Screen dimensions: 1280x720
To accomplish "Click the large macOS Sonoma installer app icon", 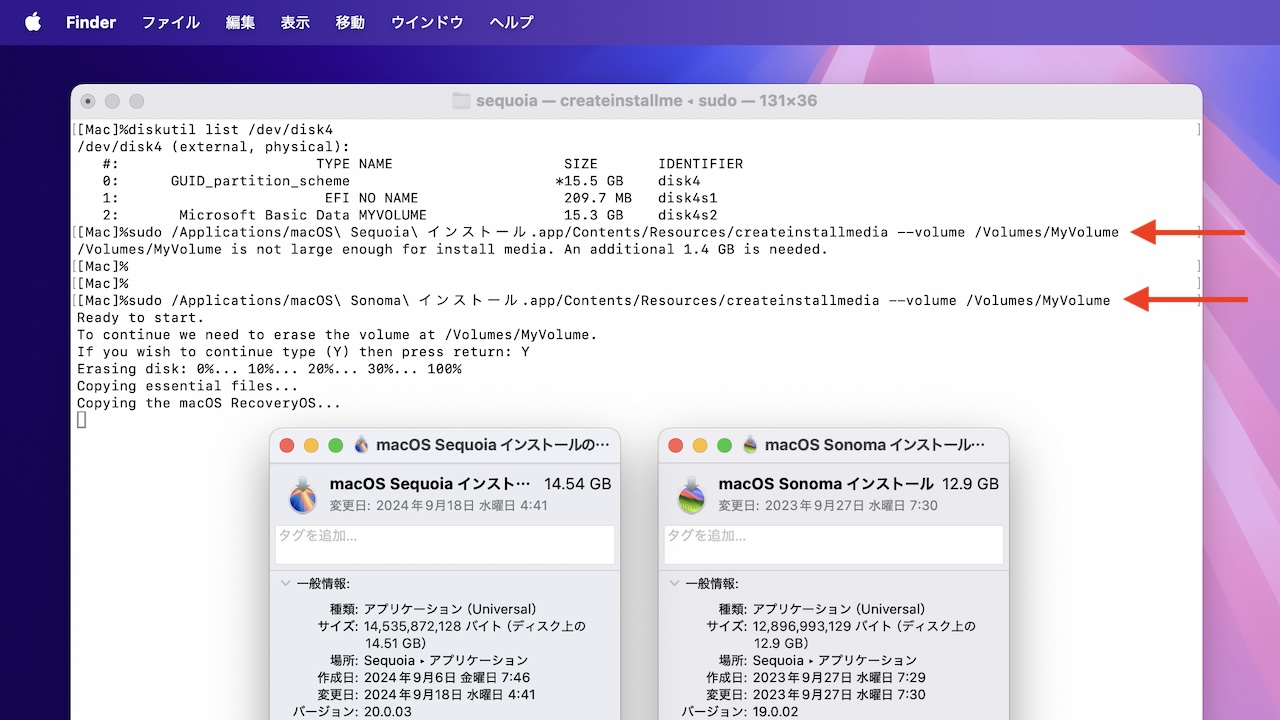I will [x=691, y=494].
